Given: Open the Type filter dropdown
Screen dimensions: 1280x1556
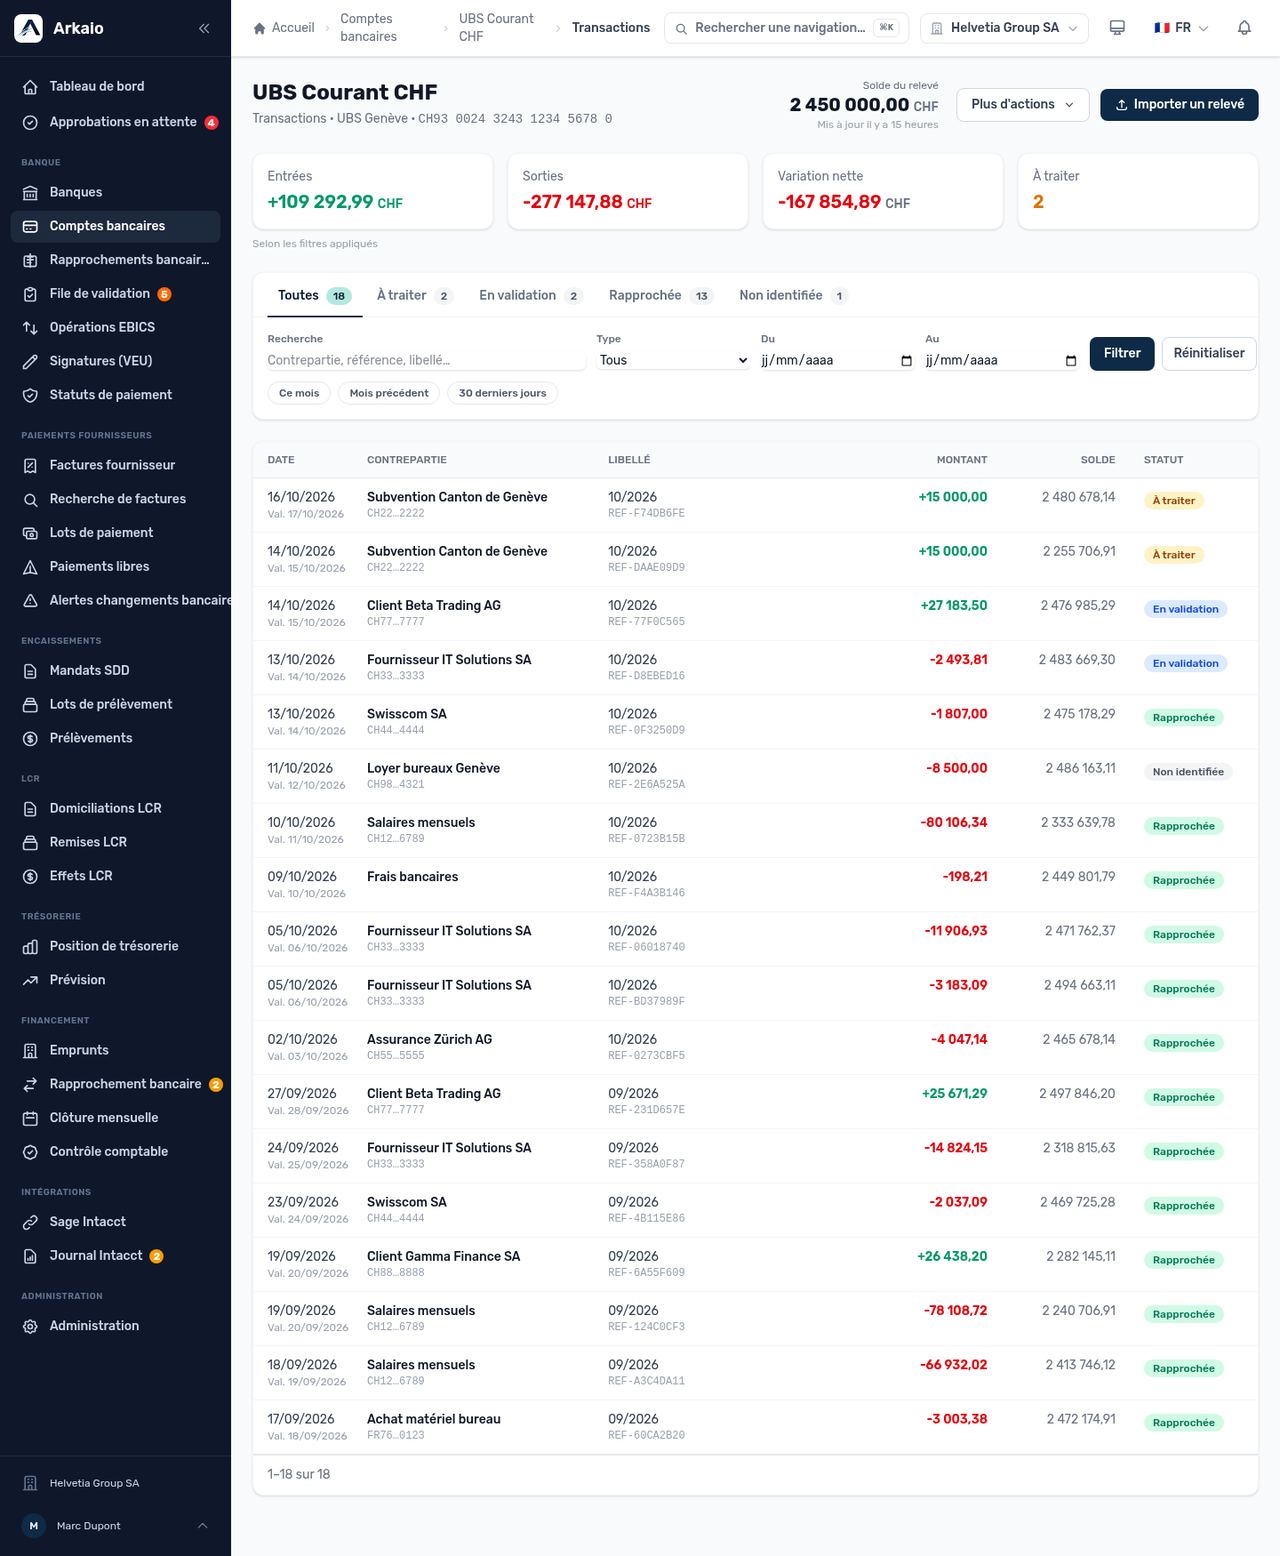Looking at the screenshot, I should point(673,360).
